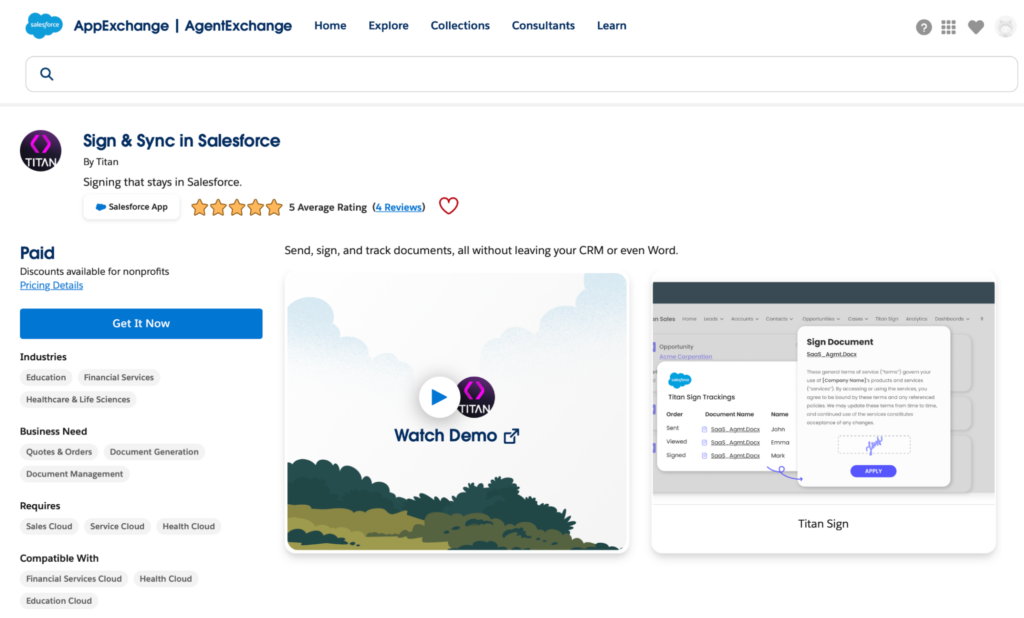Open the app launcher grid icon
This screenshot has width=1024, height=618.
948,27
